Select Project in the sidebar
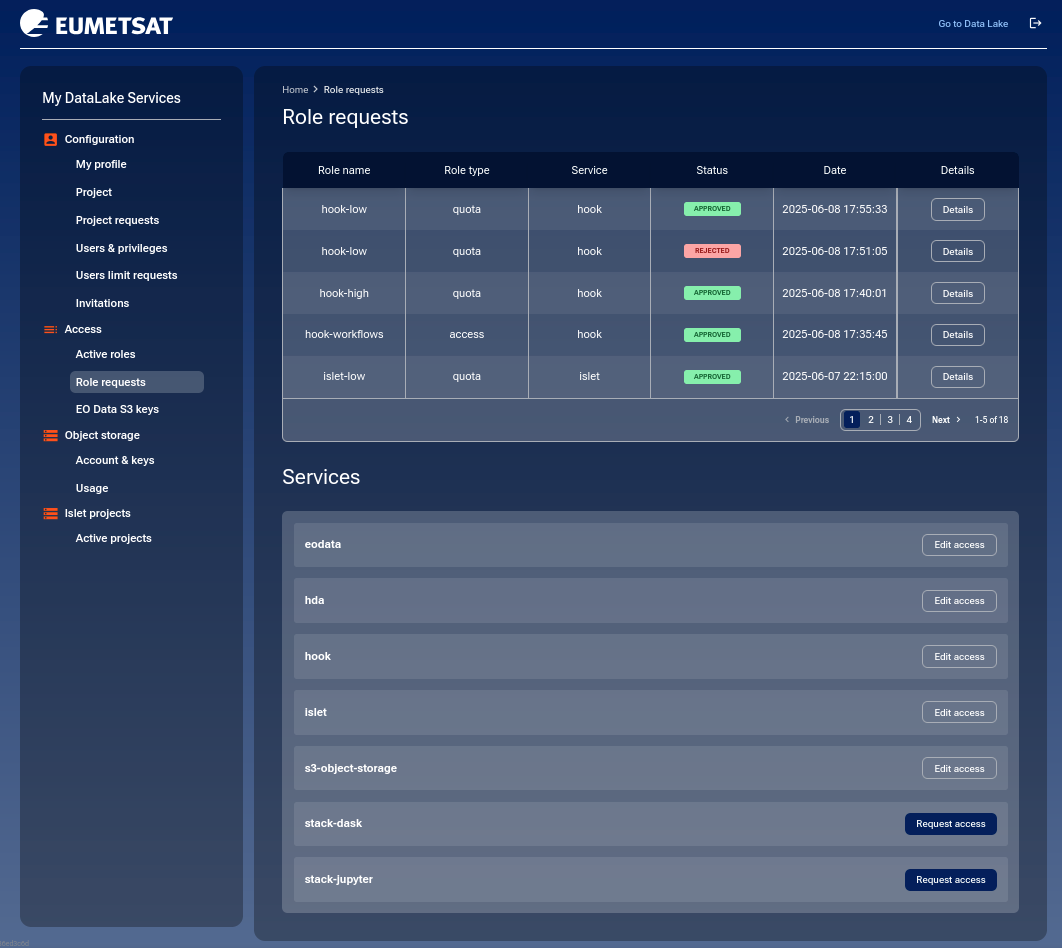 tap(93, 192)
